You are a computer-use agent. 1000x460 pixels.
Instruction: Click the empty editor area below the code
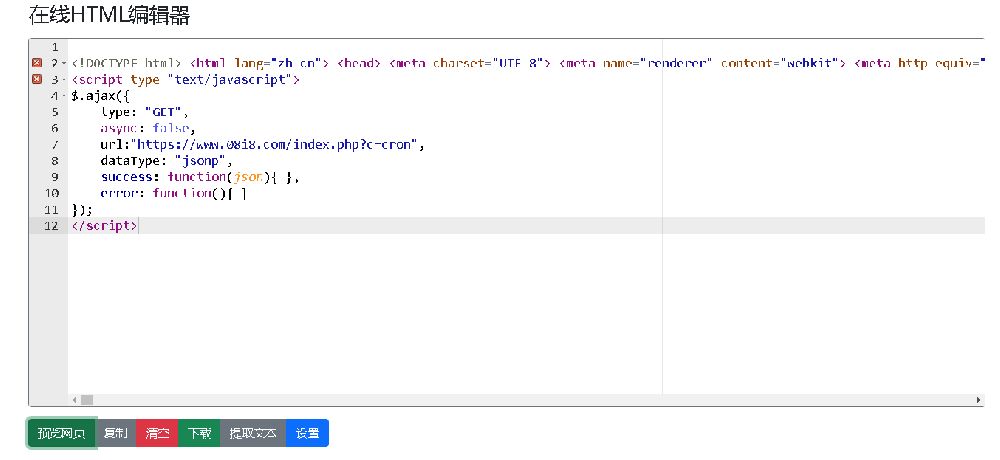pos(400,320)
